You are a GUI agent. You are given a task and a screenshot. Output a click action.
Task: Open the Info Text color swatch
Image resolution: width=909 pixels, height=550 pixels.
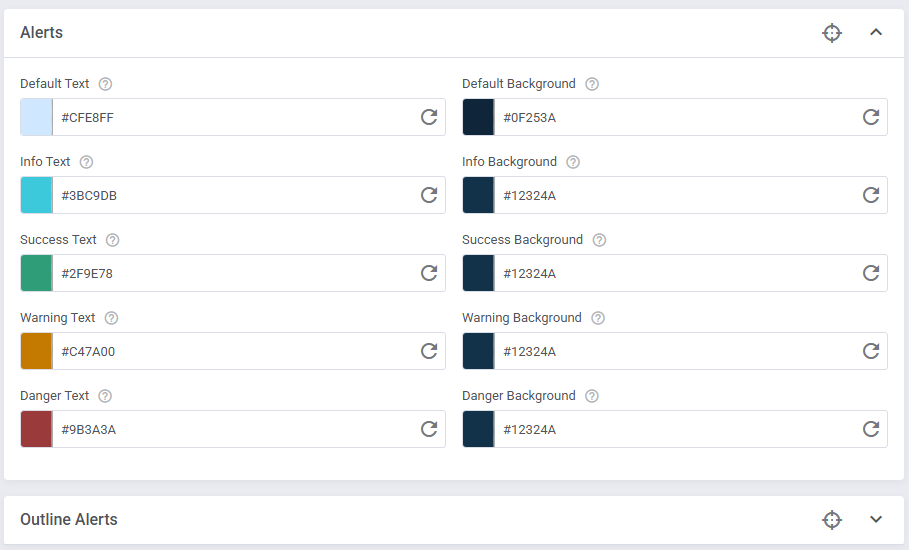pyautogui.click(x=36, y=195)
